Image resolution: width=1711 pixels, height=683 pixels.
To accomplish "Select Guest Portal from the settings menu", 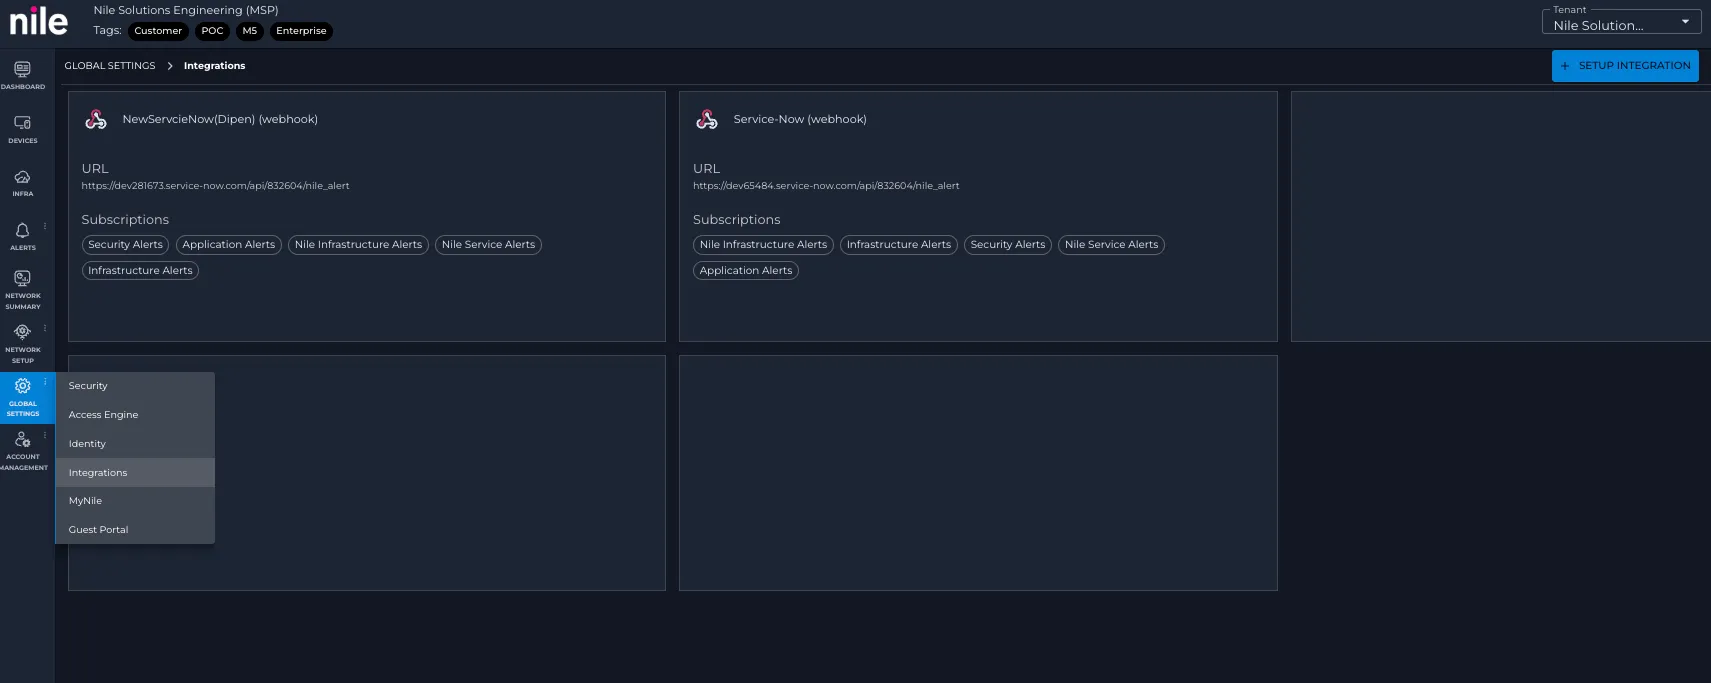I will click(135, 530).
